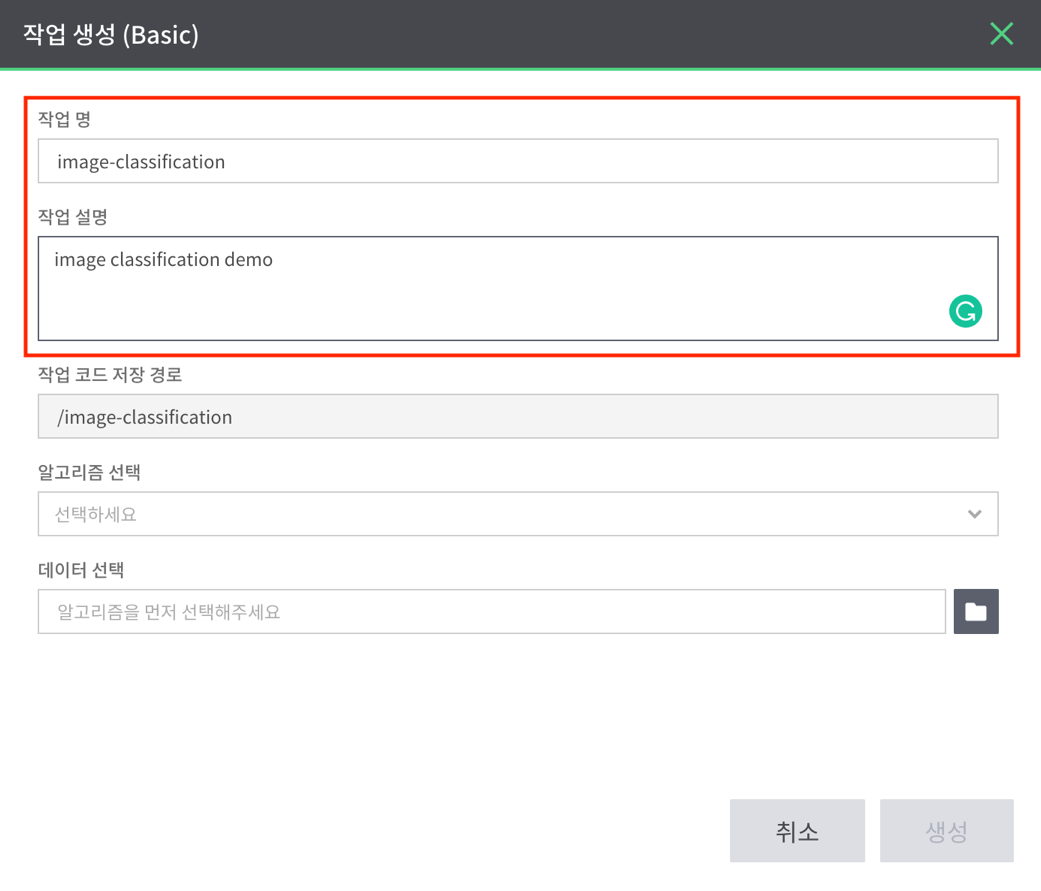Image resolution: width=1041 pixels, height=891 pixels.
Task: Click the green Grammarly icon
Action: click(965, 311)
